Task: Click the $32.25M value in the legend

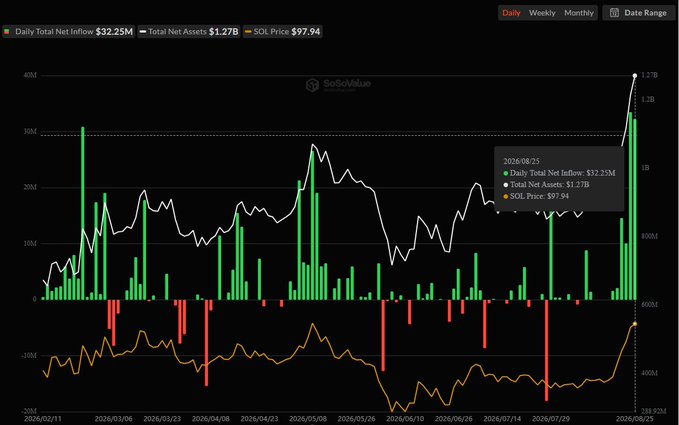Action: pyautogui.click(x=114, y=32)
